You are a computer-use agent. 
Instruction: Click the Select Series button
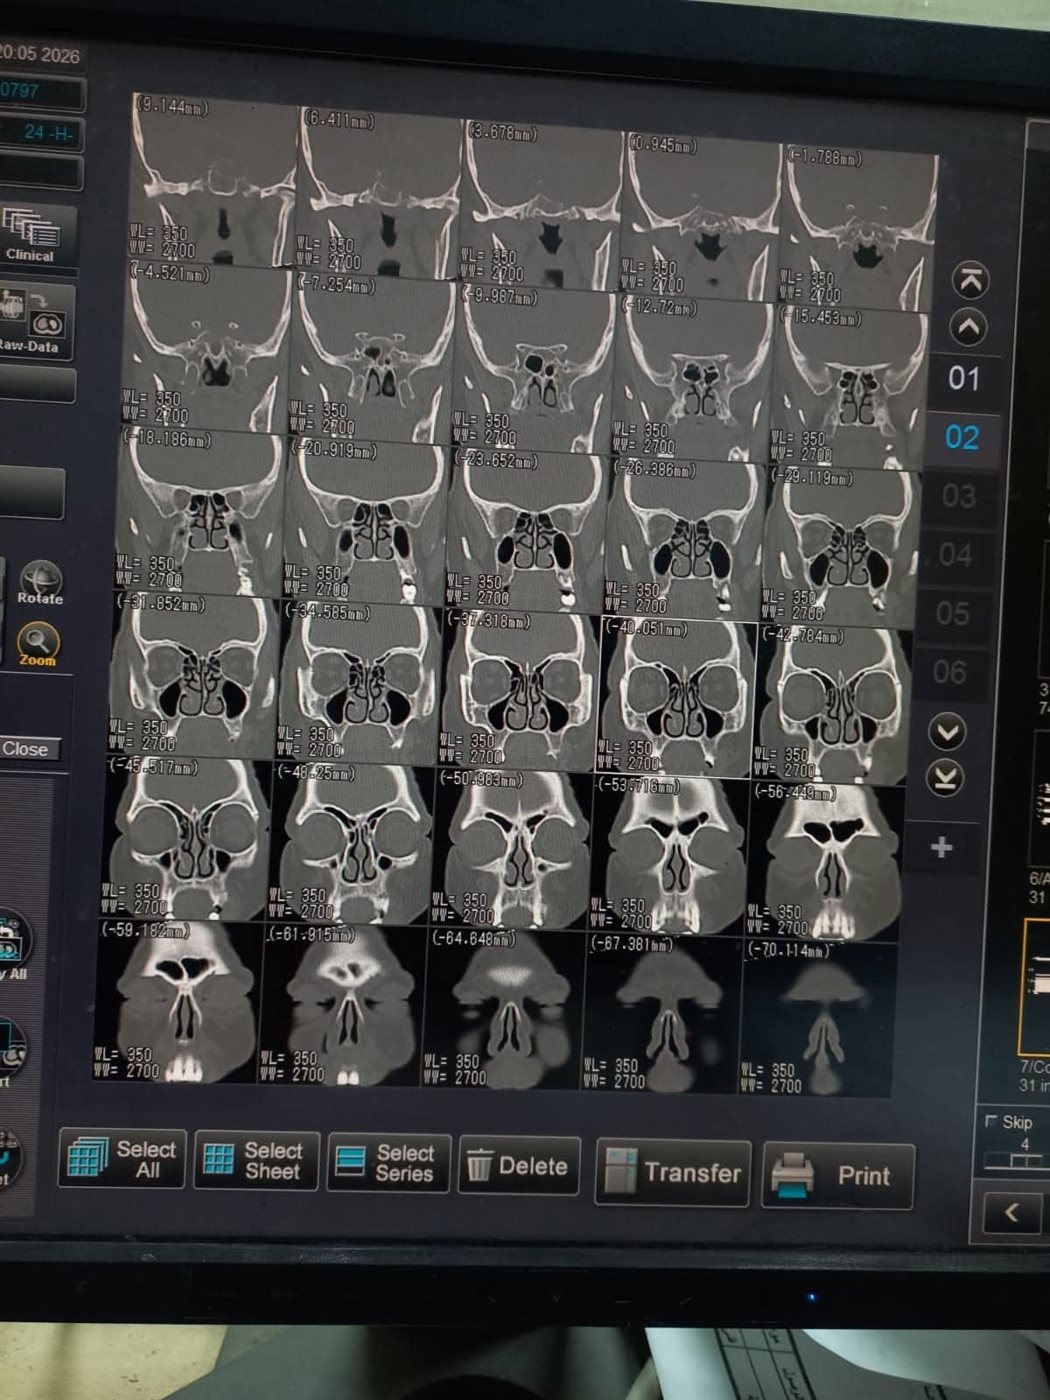(389, 1163)
